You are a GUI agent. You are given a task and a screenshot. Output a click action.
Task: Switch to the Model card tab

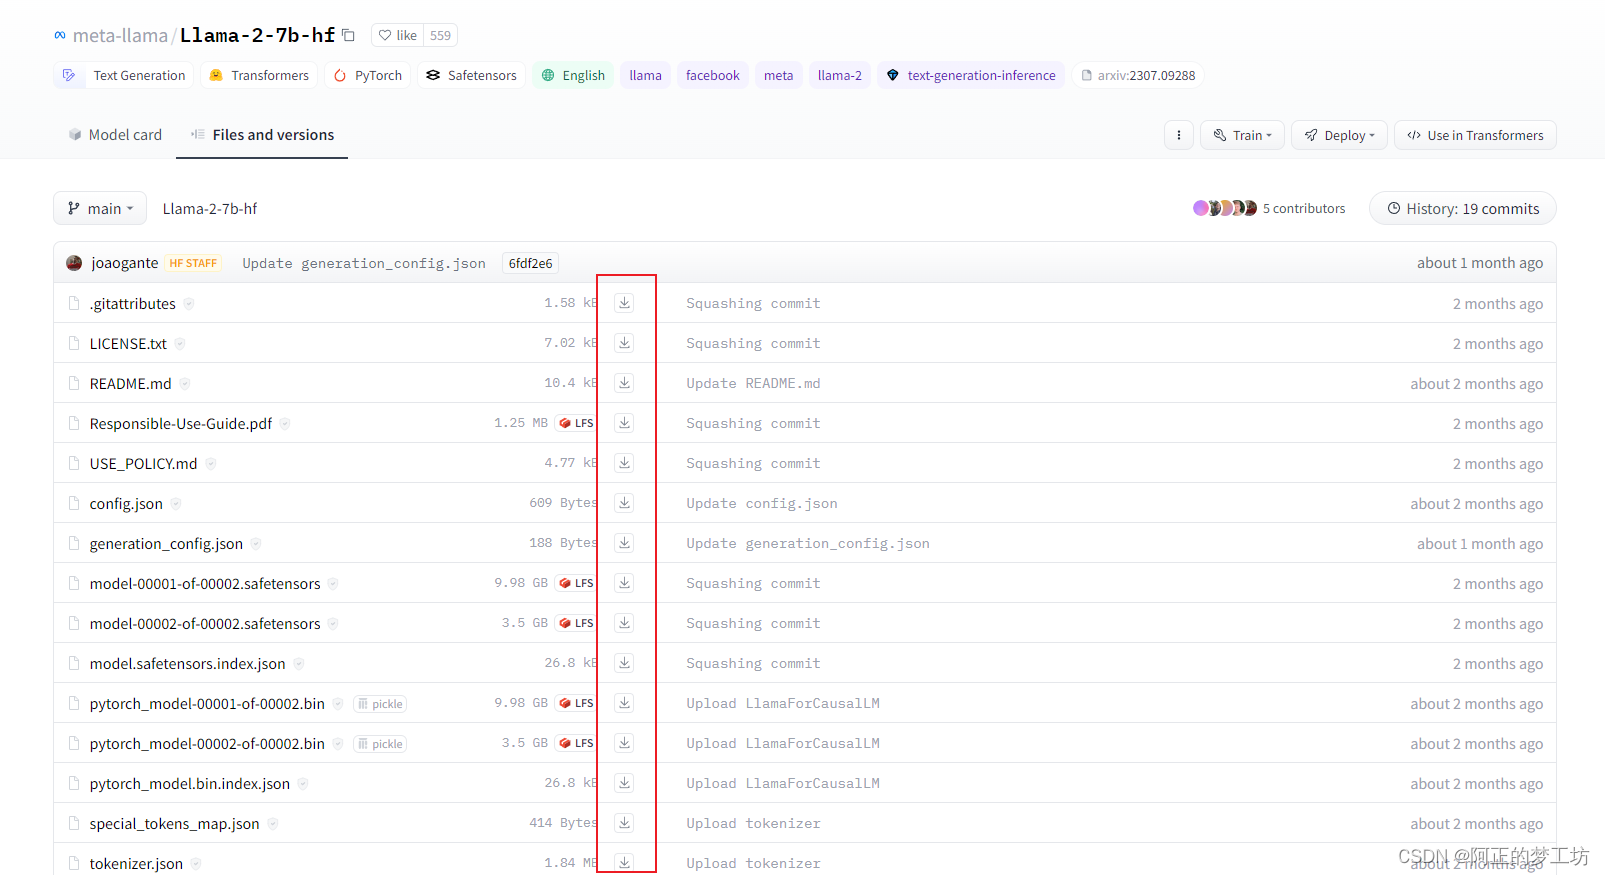(x=115, y=135)
